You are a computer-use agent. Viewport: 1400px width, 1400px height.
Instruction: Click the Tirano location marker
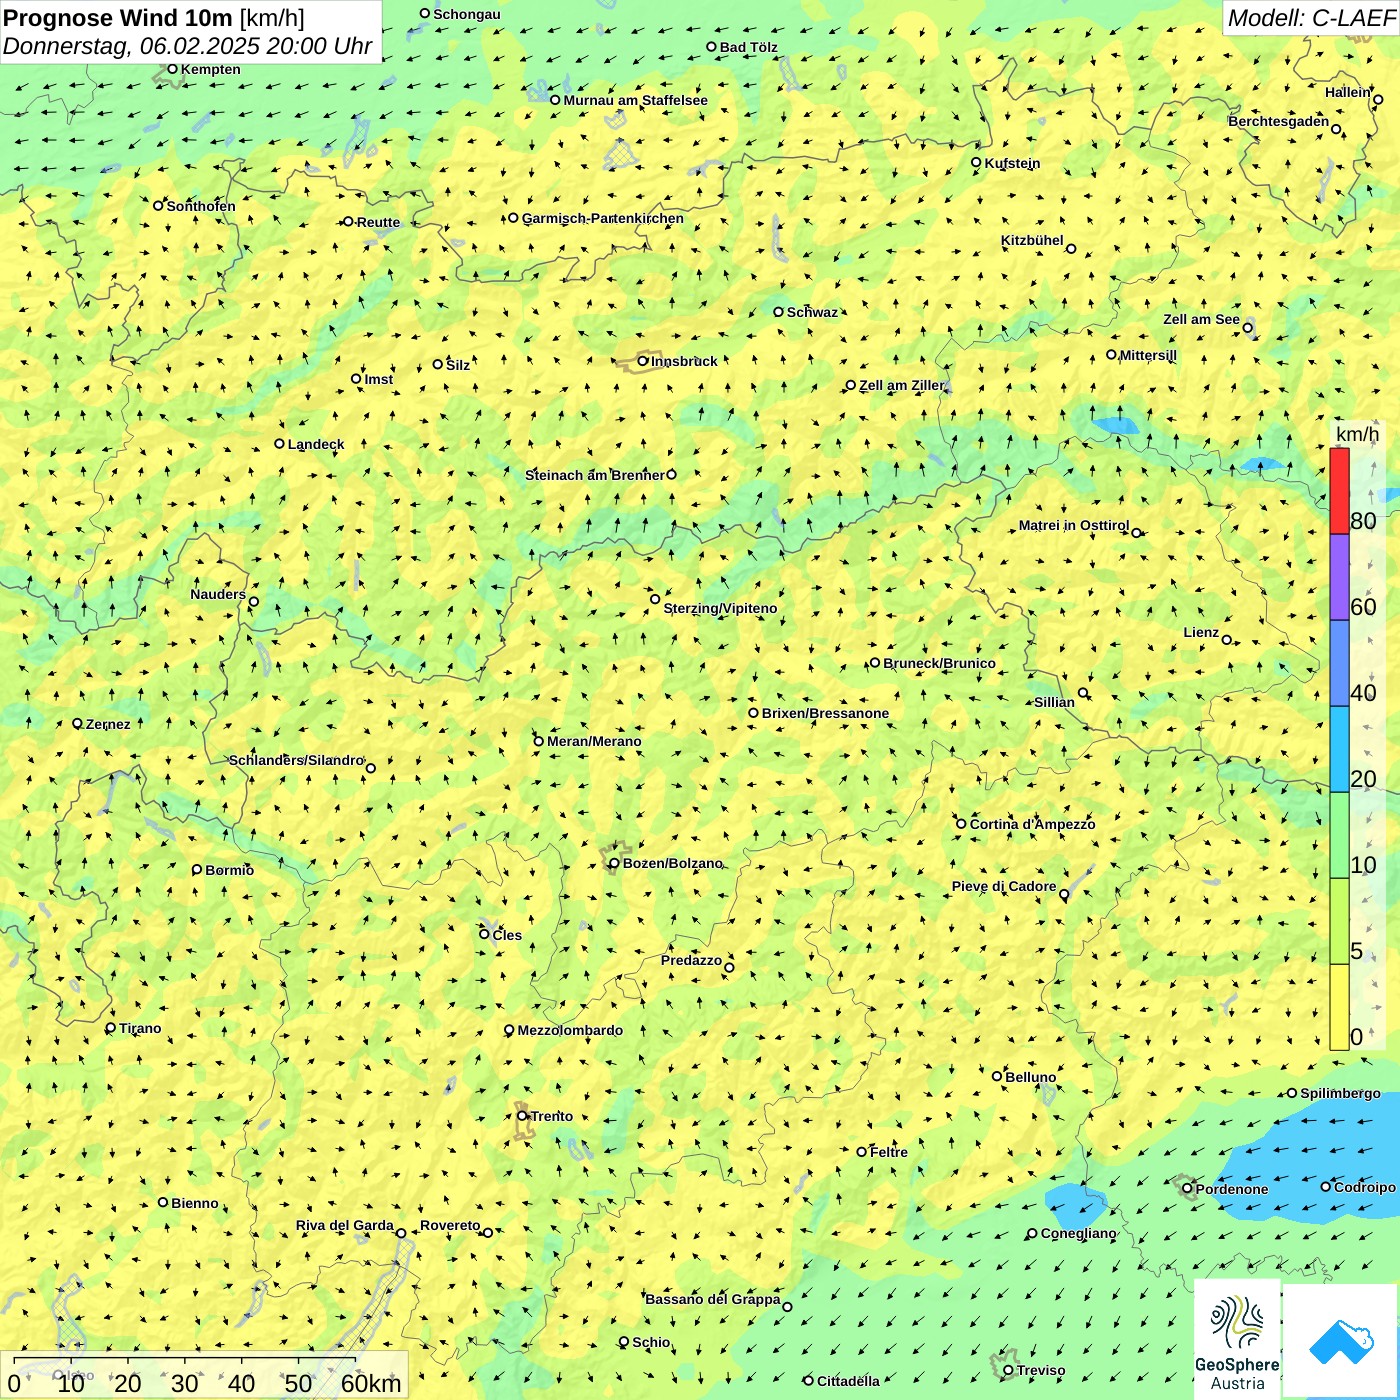pyautogui.click(x=110, y=1027)
